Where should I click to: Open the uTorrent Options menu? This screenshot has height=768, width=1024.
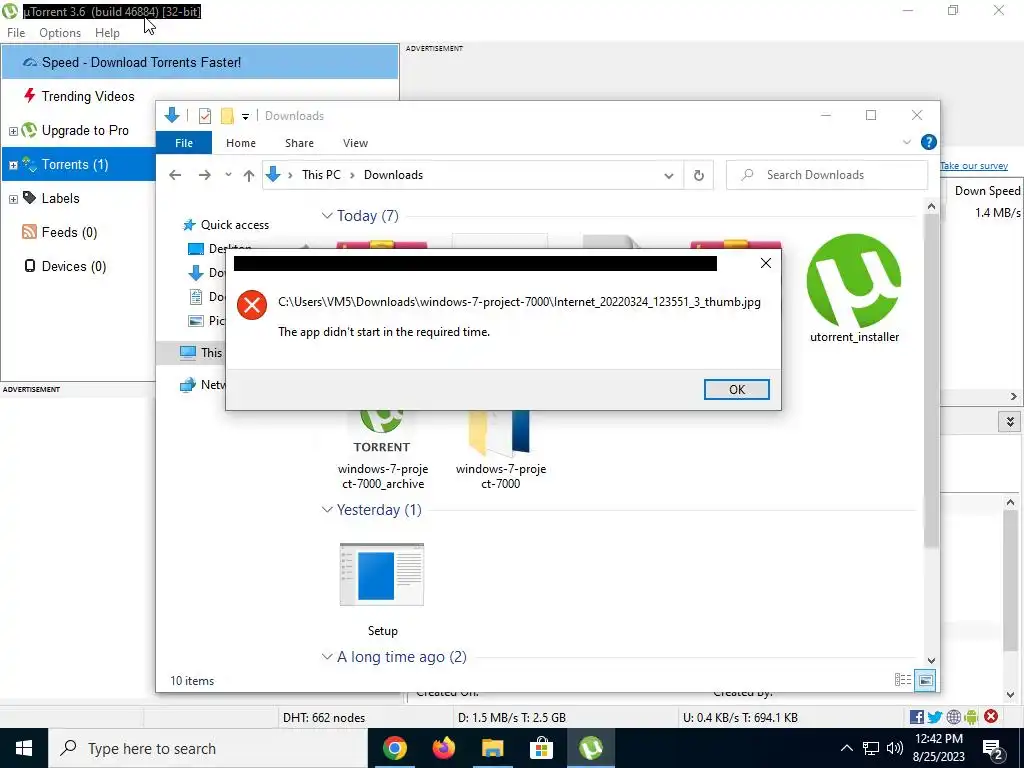[x=60, y=33]
